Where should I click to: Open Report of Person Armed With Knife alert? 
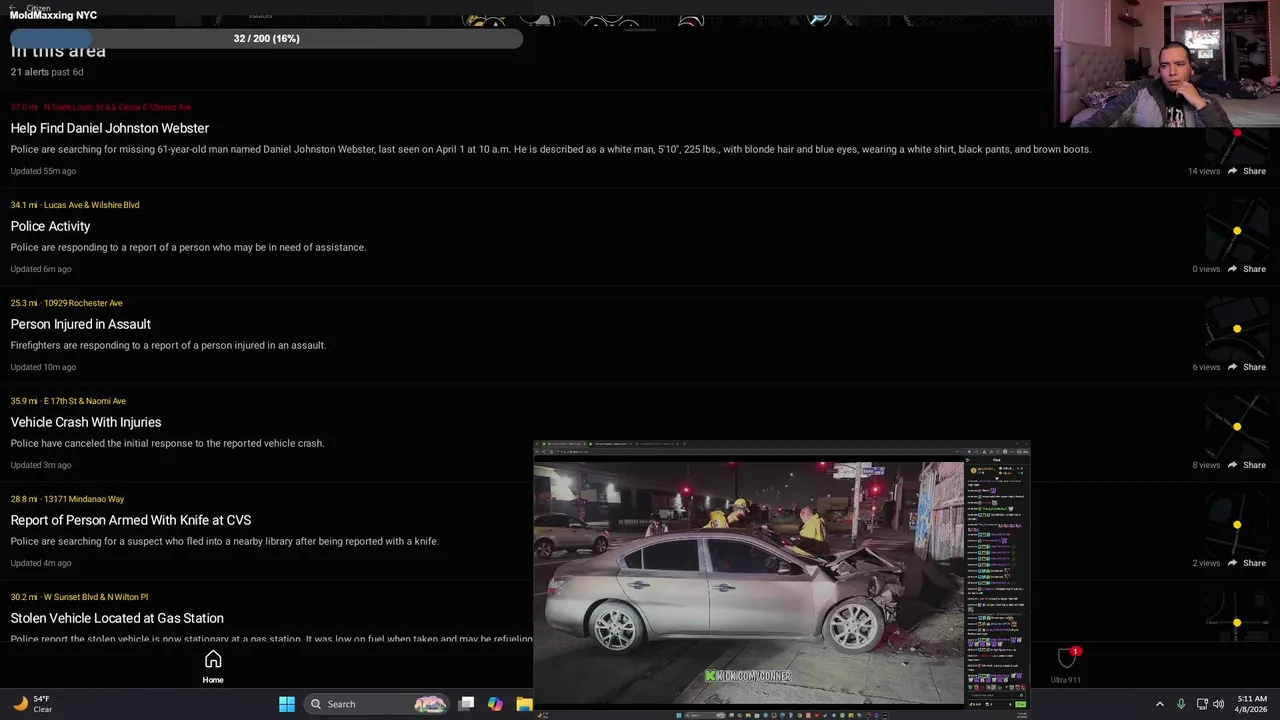(x=131, y=520)
